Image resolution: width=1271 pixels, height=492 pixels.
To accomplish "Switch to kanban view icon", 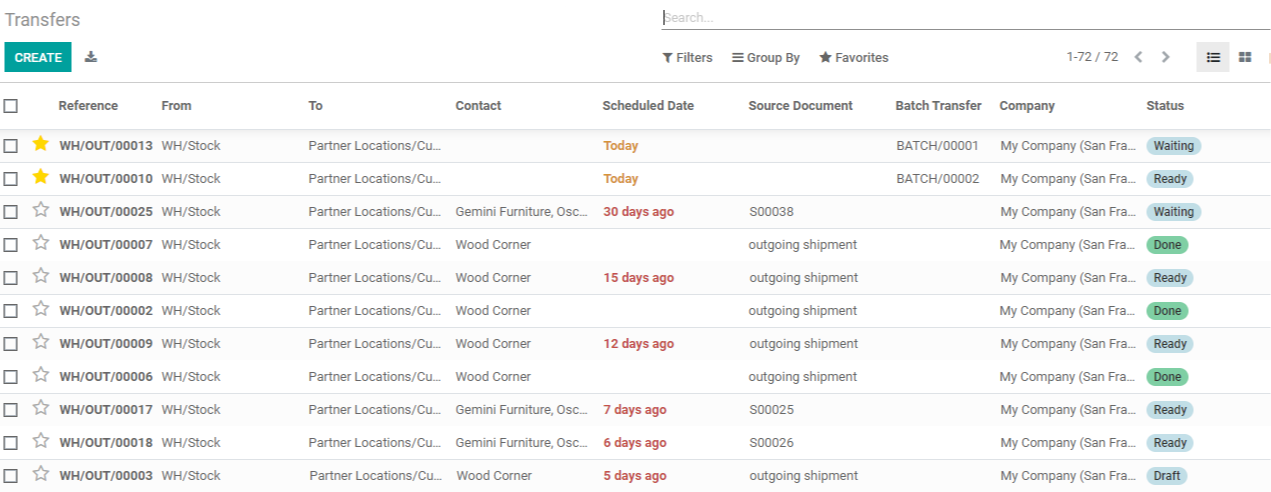I will click(1245, 57).
